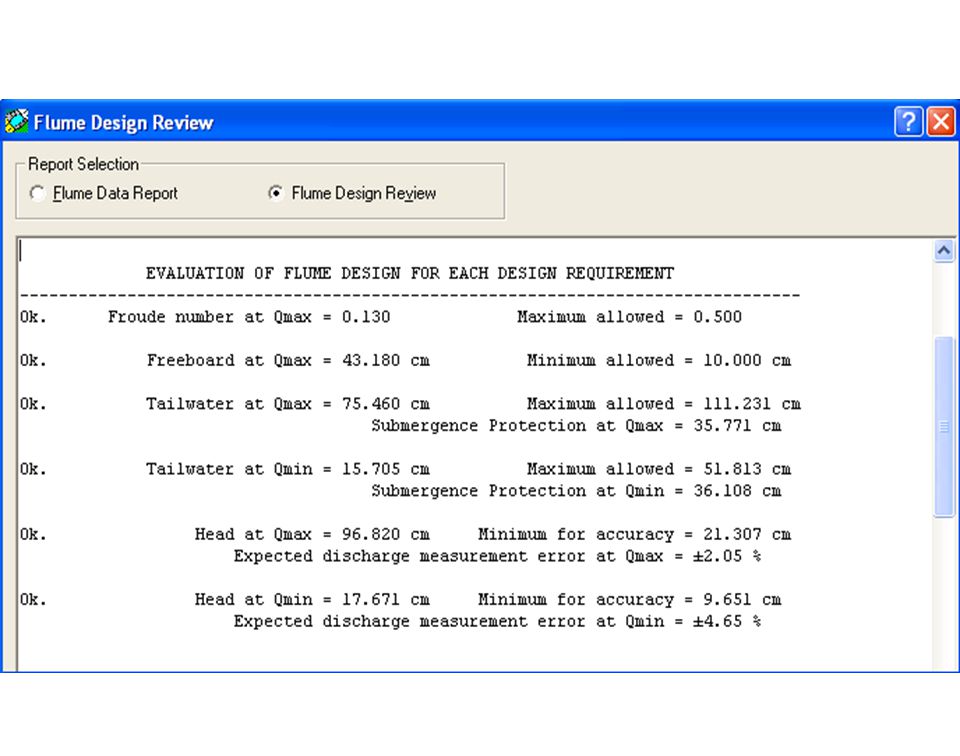Click Tailwater at Qmax = 75.460 cm
Viewport: 960px width, 756px height.
[288, 403]
